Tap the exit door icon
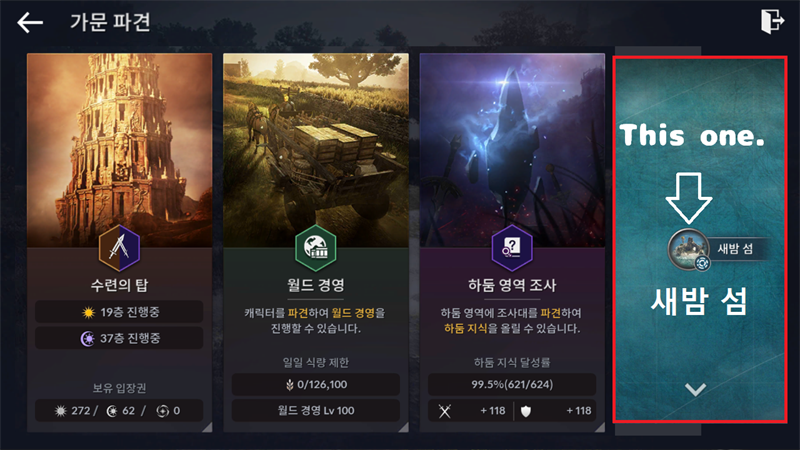800x450 pixels. click(772, 21)
